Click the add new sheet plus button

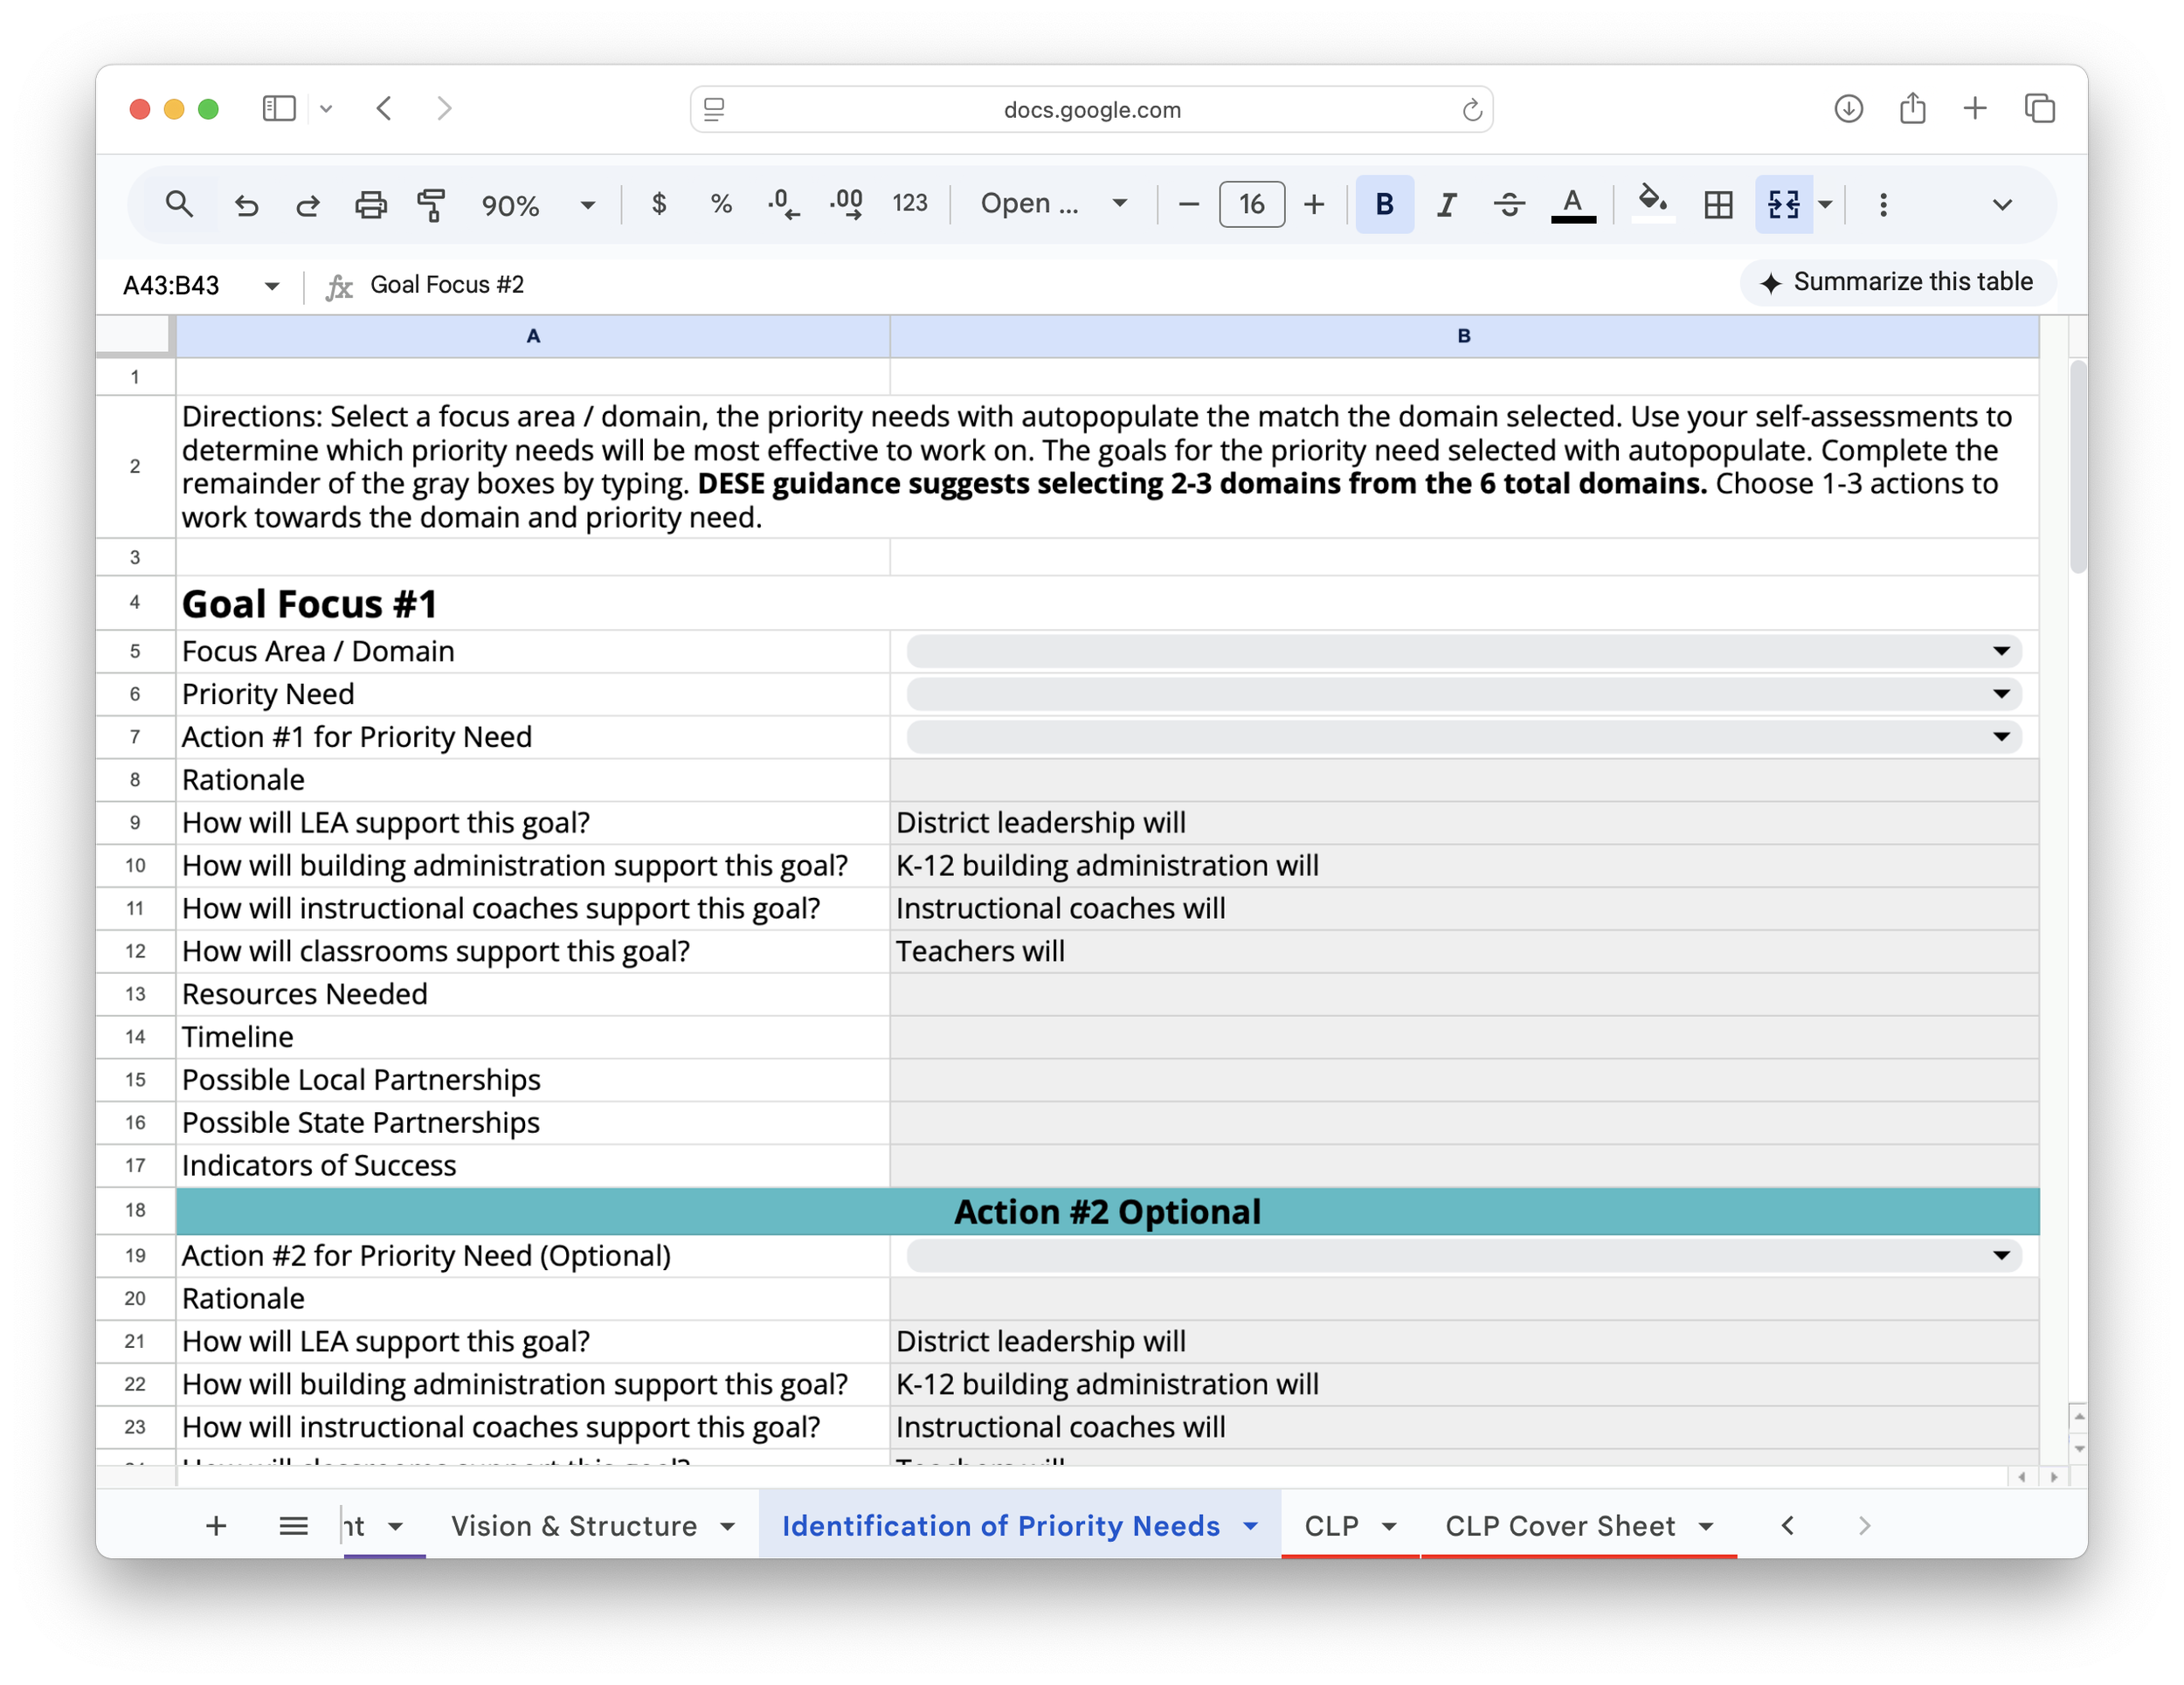(x=216, y=1526)
